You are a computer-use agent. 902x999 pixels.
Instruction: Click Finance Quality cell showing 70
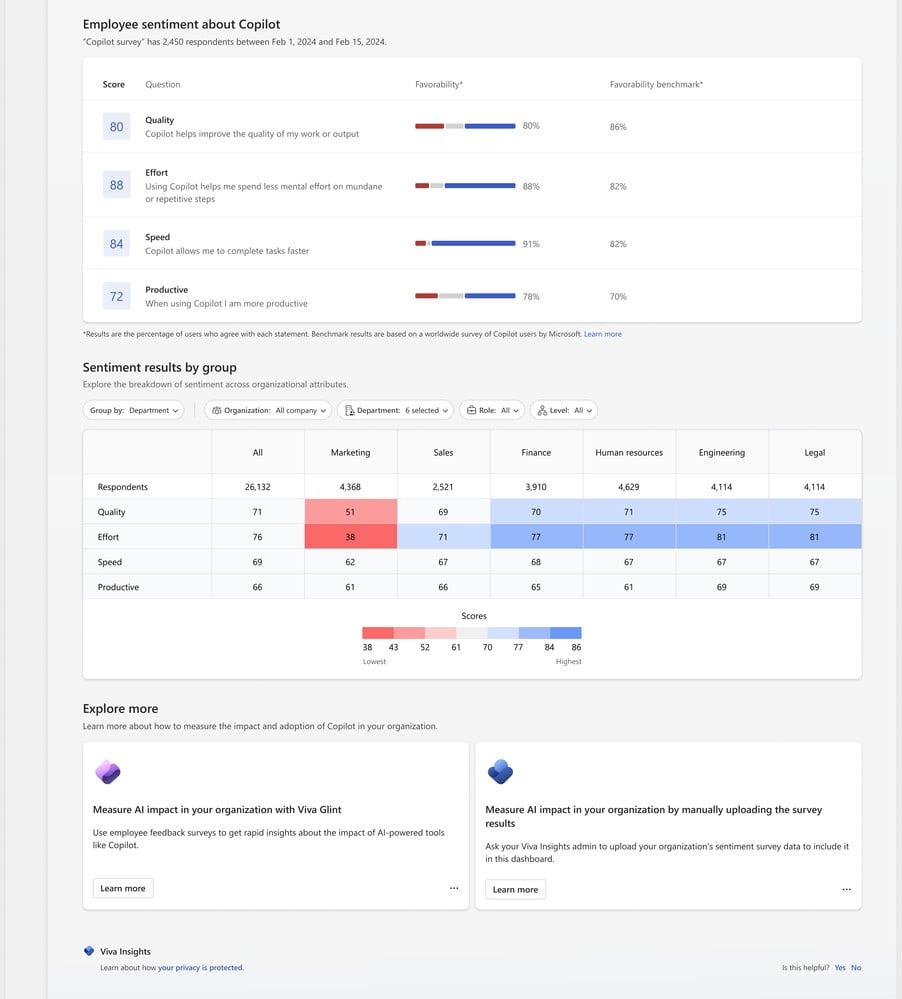point(536,512)
